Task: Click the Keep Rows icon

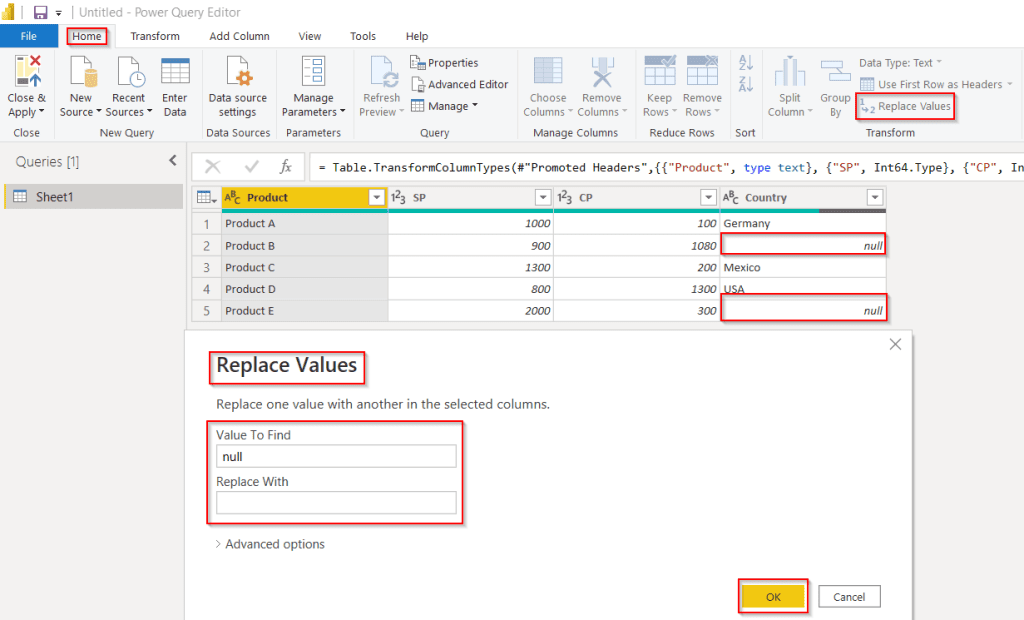Action: point(660,71)
